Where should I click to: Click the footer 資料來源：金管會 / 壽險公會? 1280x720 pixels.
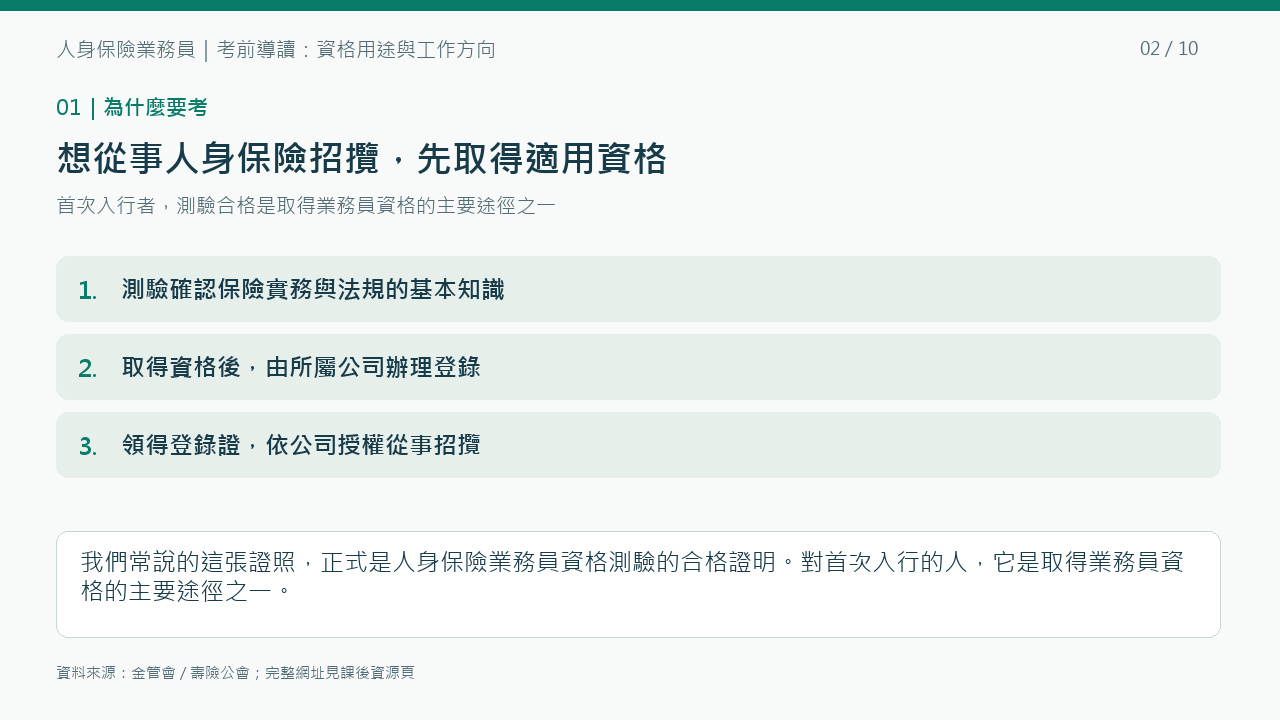click(152, 673)
